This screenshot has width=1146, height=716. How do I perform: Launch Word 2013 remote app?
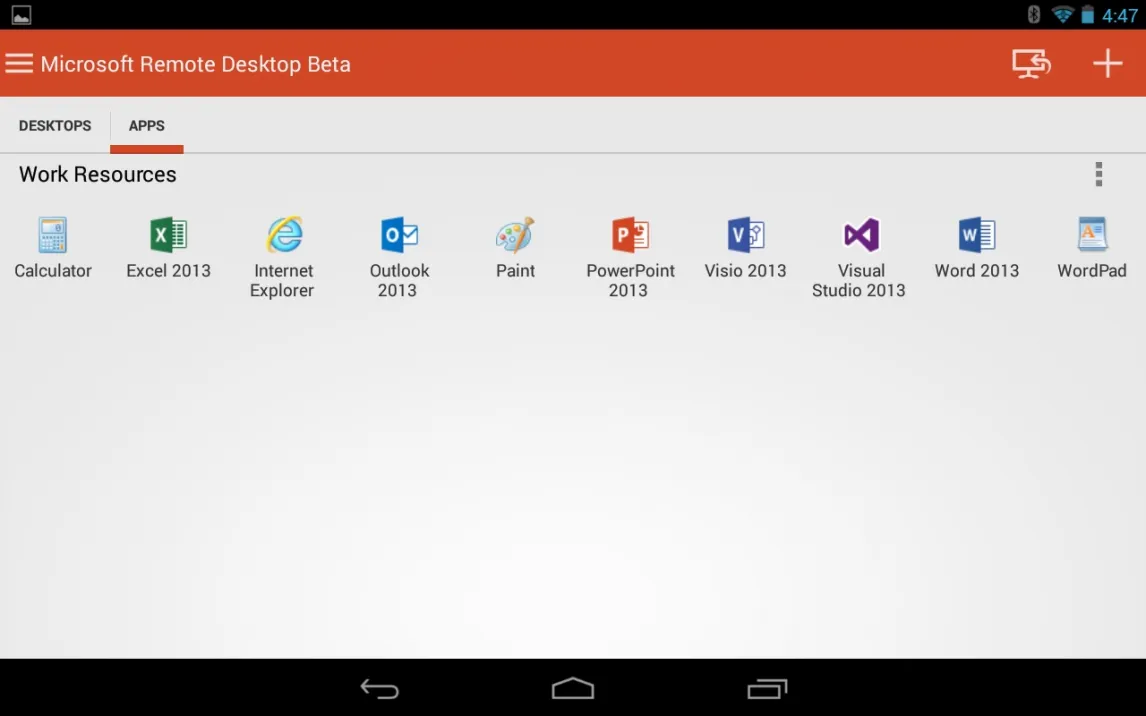pos(976,236)
